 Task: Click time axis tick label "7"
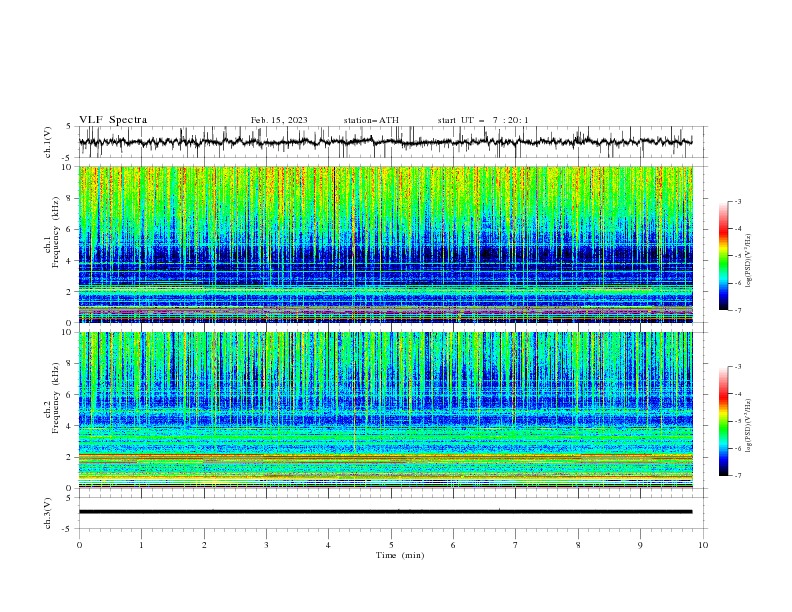[x=516, y=545]
